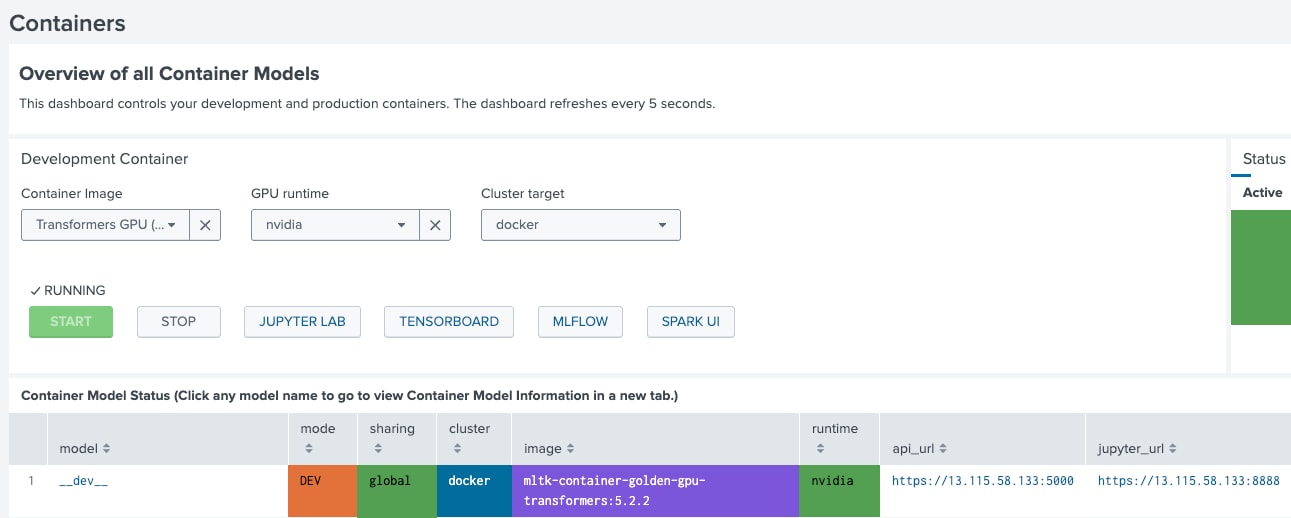The width and height of the screenshot is (1291, 518).
Task: Launch JUPYTER LAB
Action: coord(302,321)
